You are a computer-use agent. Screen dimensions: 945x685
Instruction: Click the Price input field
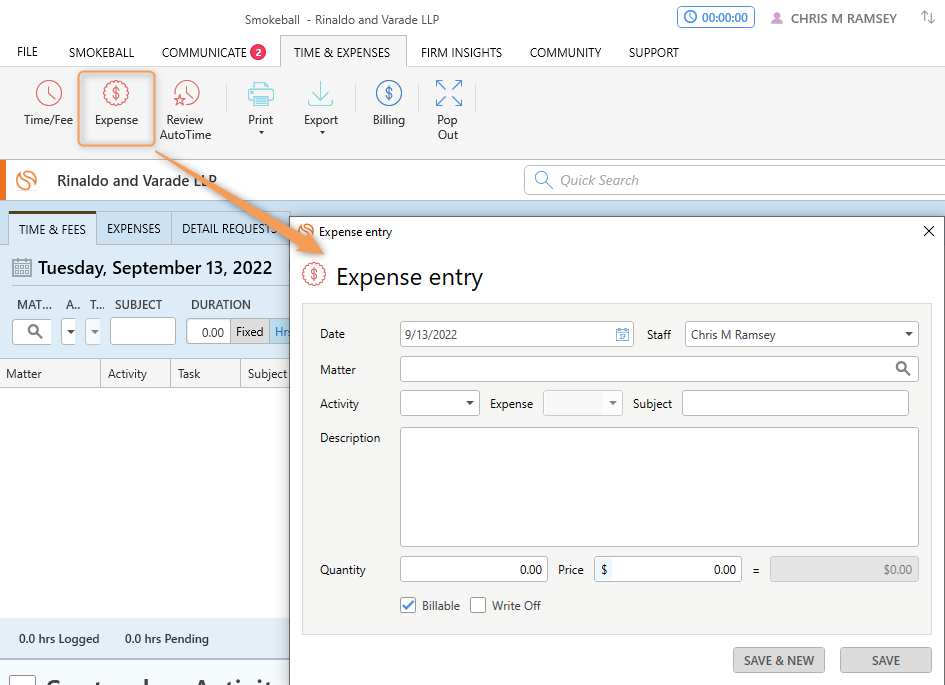[x=668, y=569]
